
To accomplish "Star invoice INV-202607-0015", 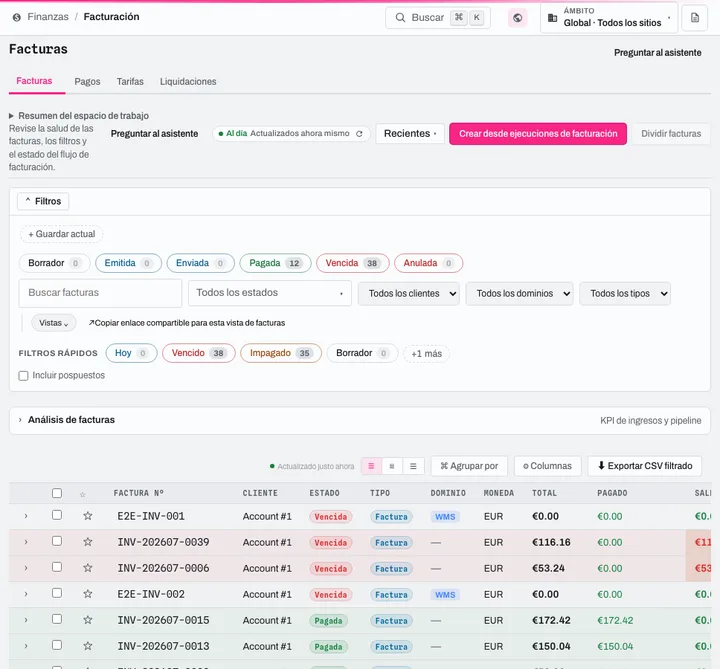I will (x=88, y=620).
